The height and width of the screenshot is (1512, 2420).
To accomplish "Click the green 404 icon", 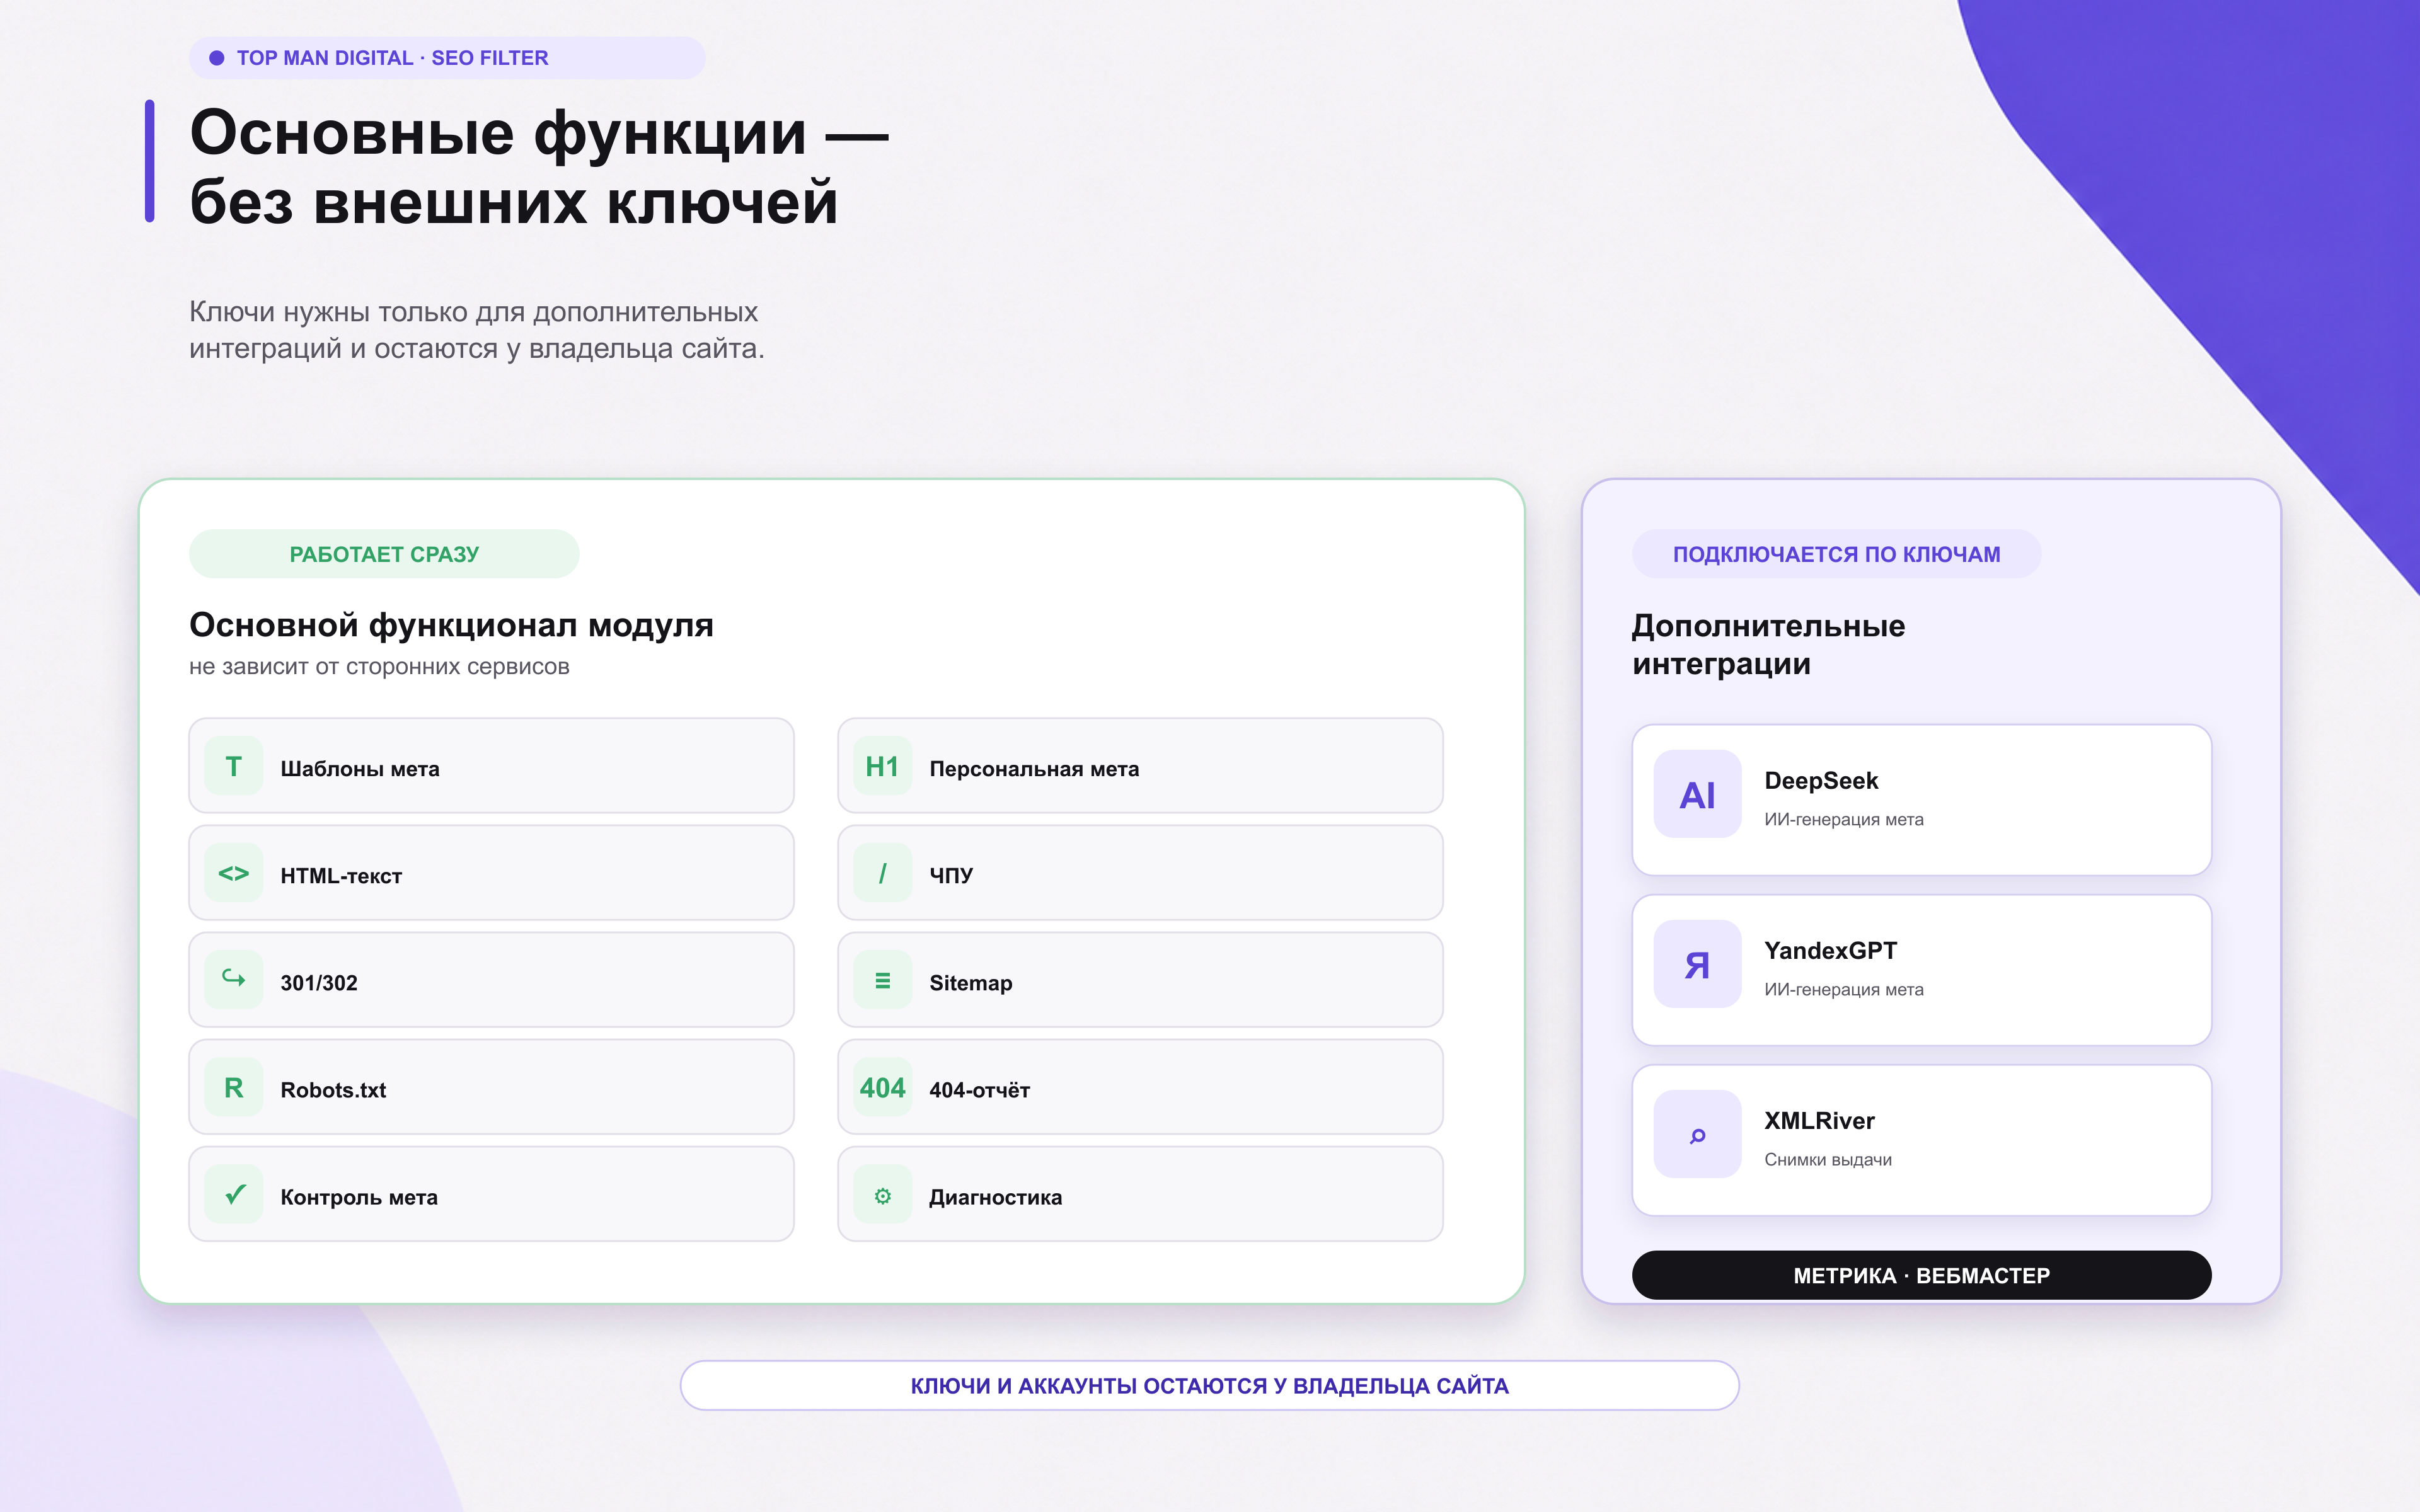I will (x=882, y=1087).
